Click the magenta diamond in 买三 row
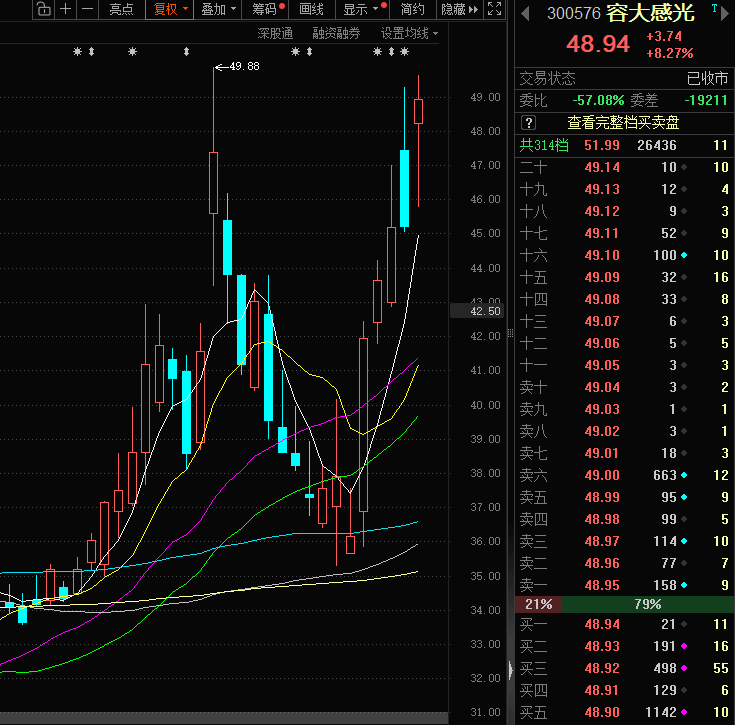Image resolution: width=735 pixels, height=725 pixels. [x=684, y=668]
